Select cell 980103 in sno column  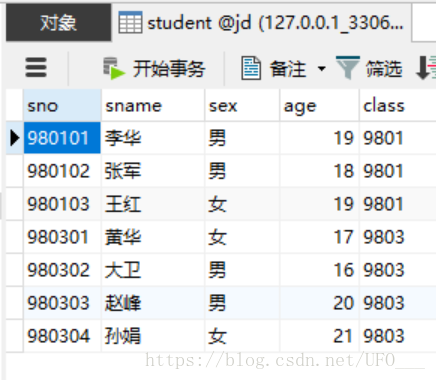click(62, 204)
